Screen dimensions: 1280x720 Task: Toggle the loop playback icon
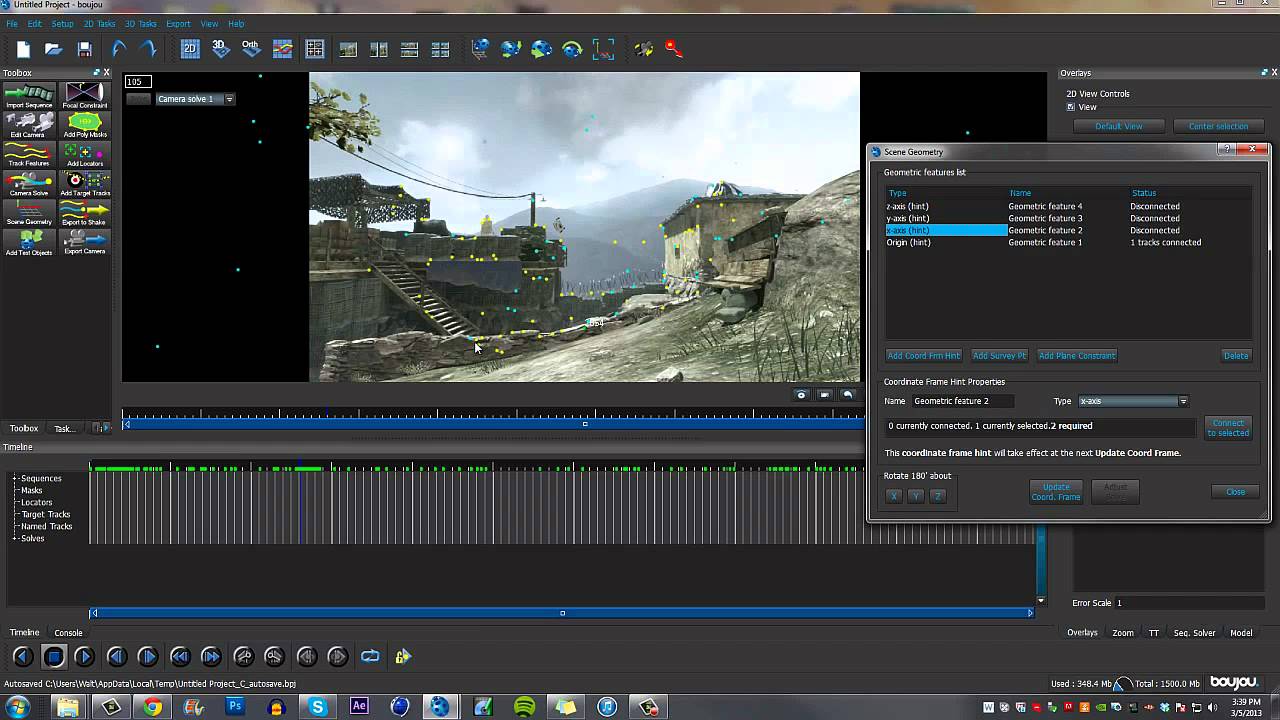pyautogui.click(x=370, y=656)
